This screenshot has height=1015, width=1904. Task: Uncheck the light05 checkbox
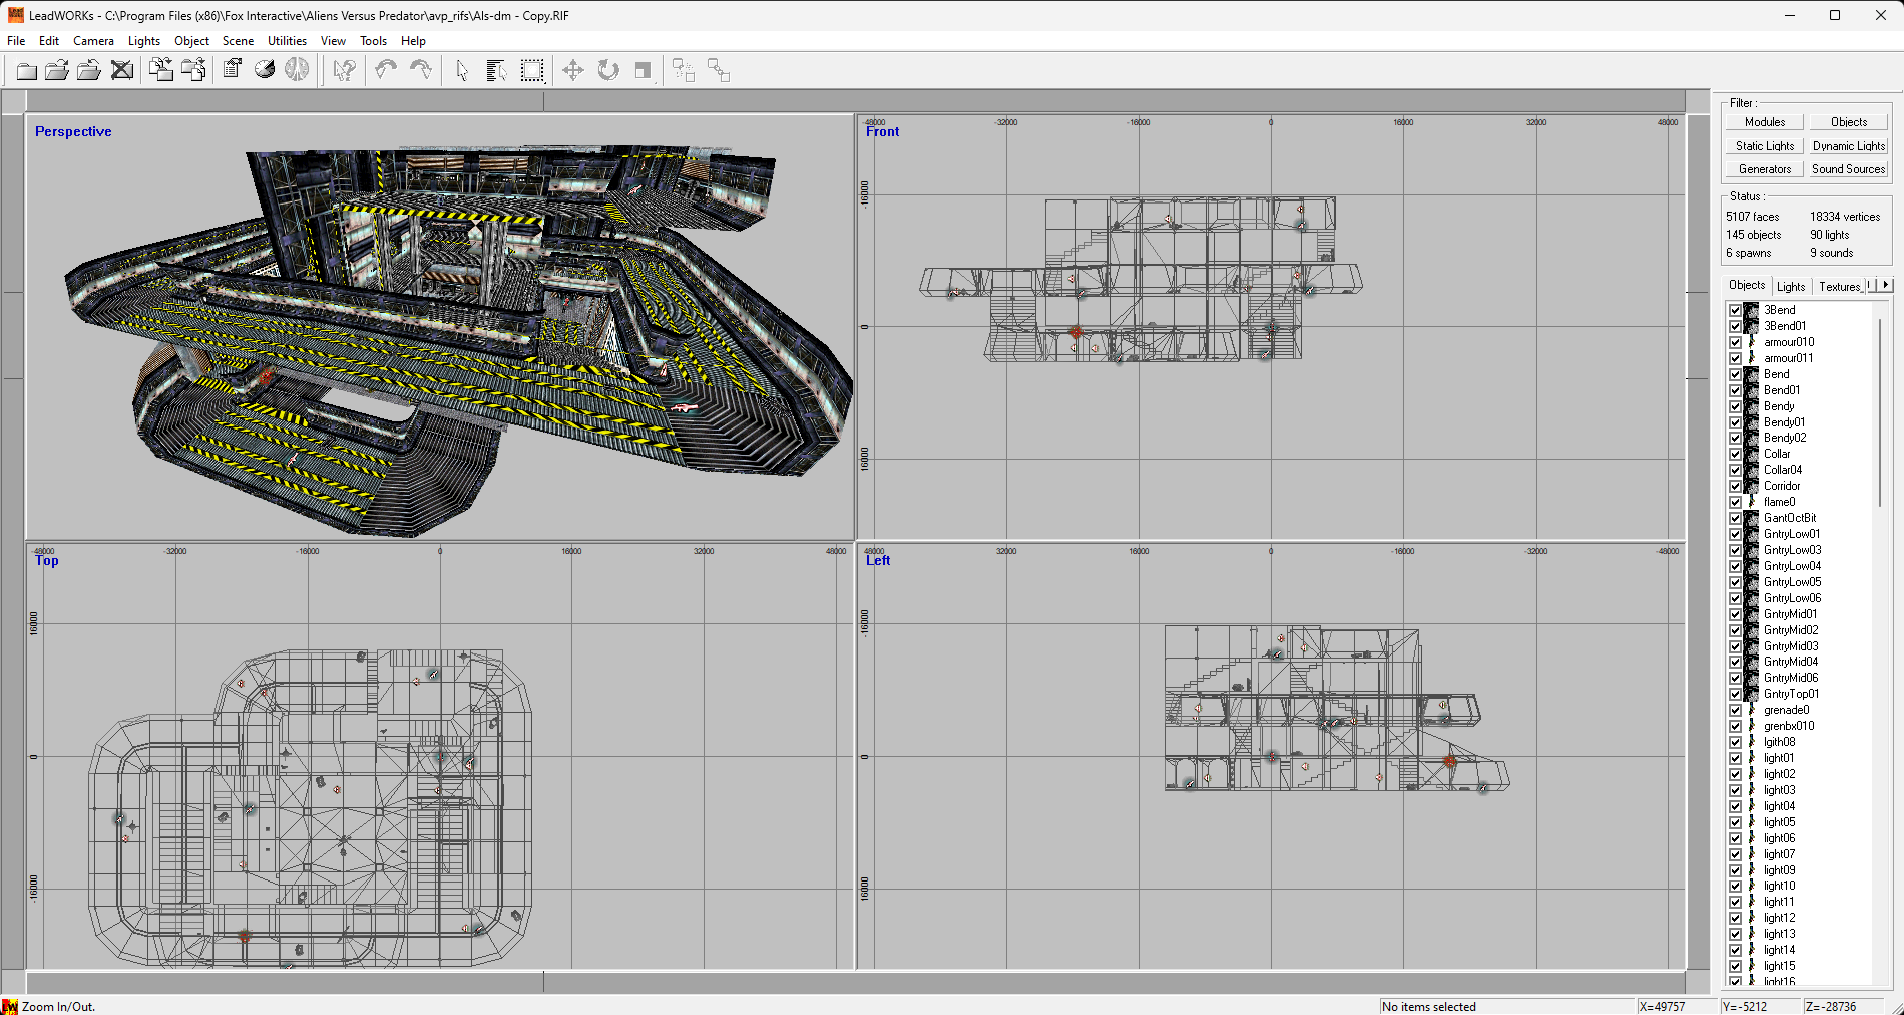(1736, 822)
